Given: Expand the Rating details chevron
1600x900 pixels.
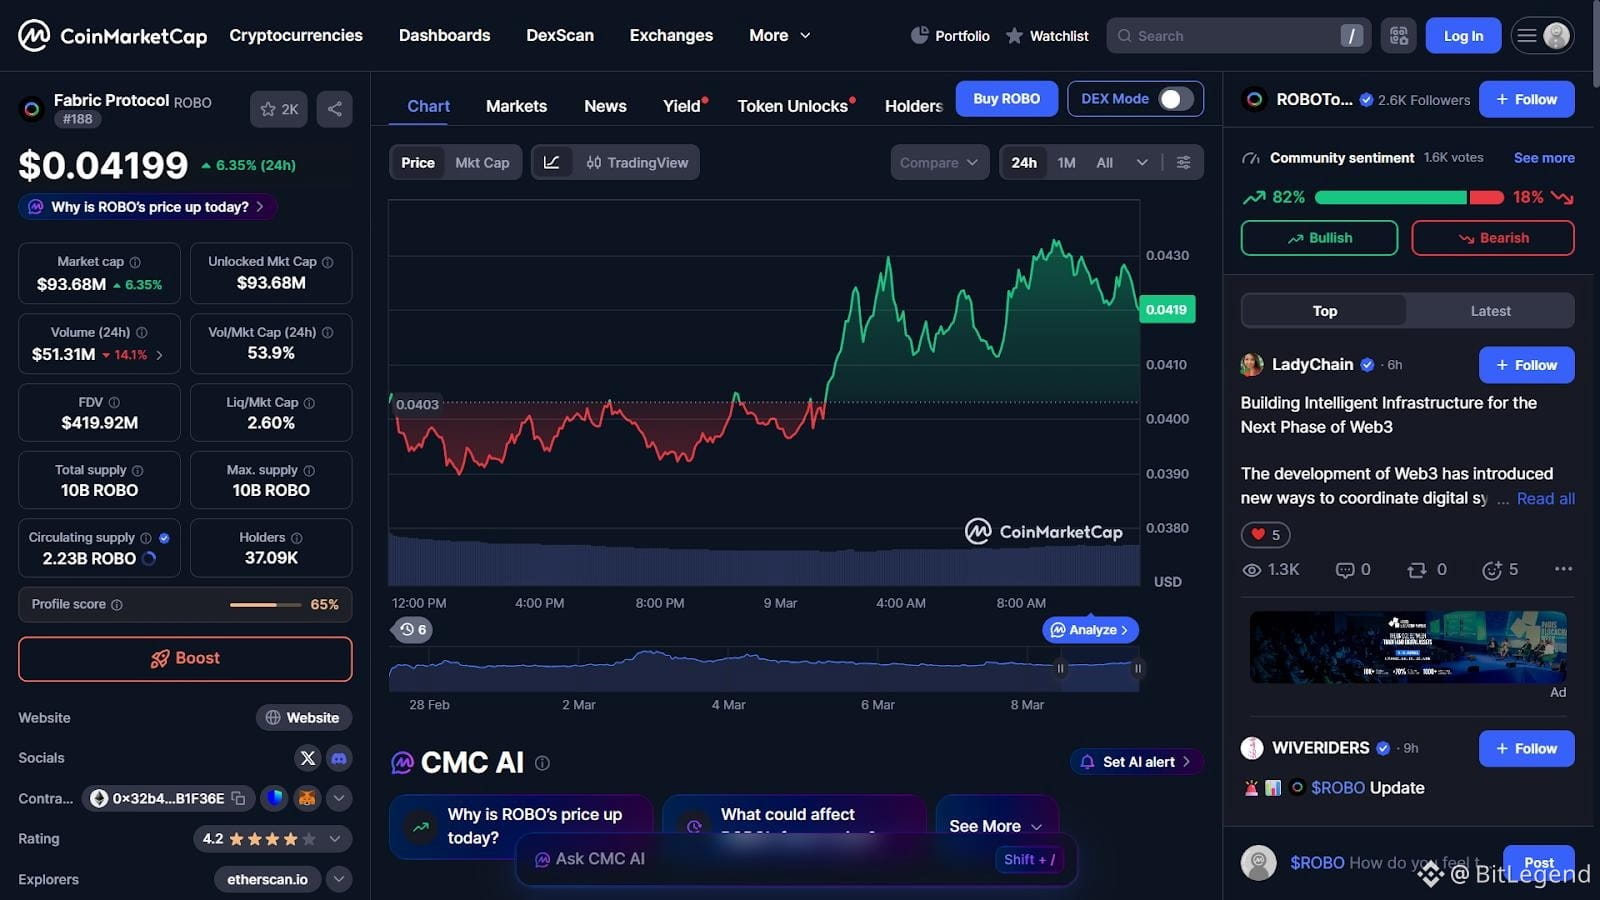Looking at the screenshot, I should pos(335,839).
